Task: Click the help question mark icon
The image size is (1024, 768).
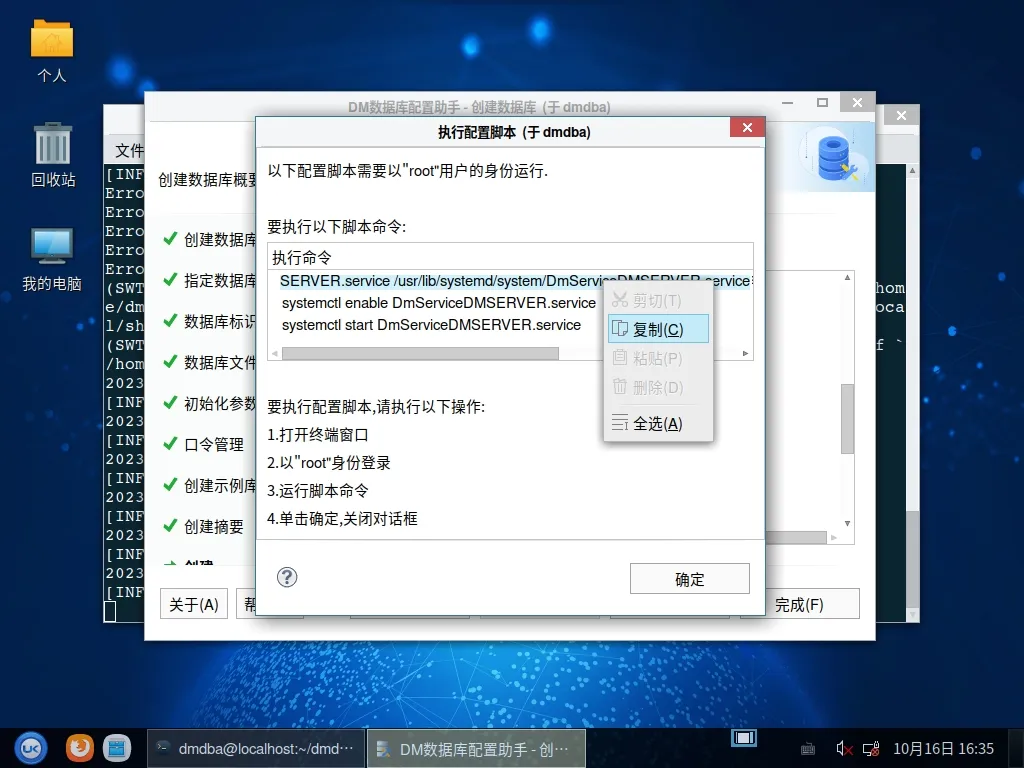Action: pos(287,577)
